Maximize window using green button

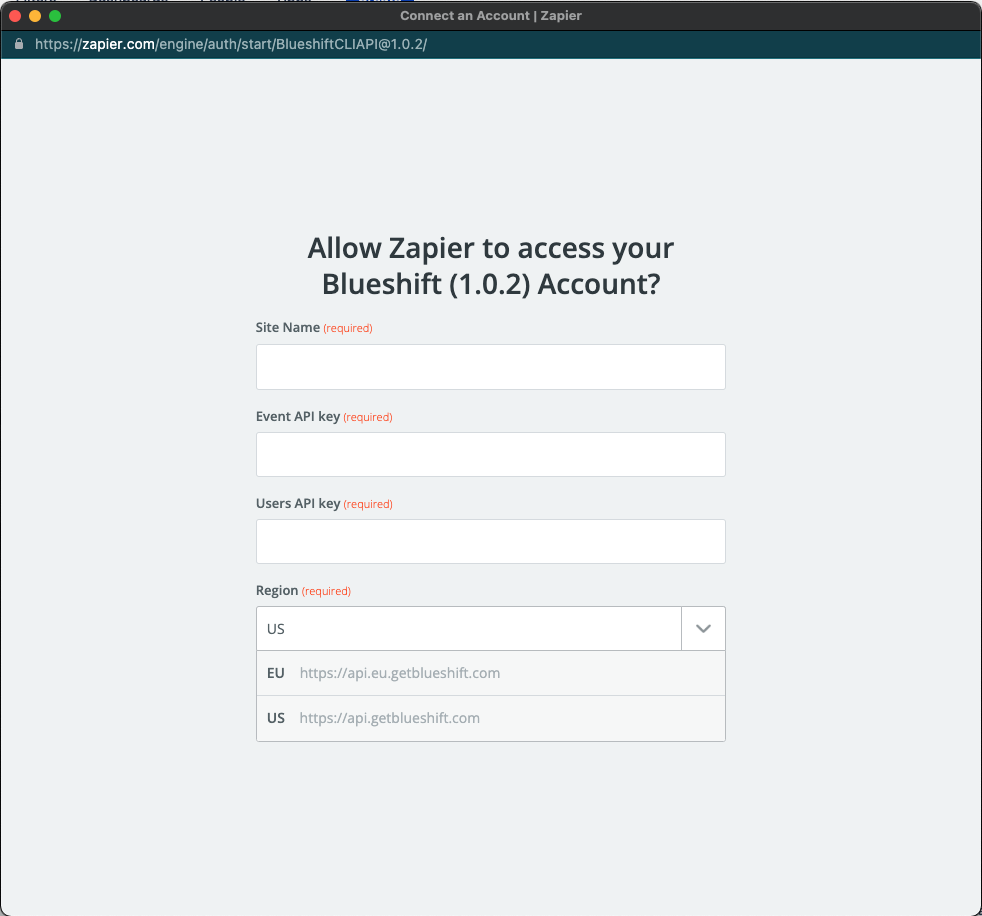[x=55, y=16]
